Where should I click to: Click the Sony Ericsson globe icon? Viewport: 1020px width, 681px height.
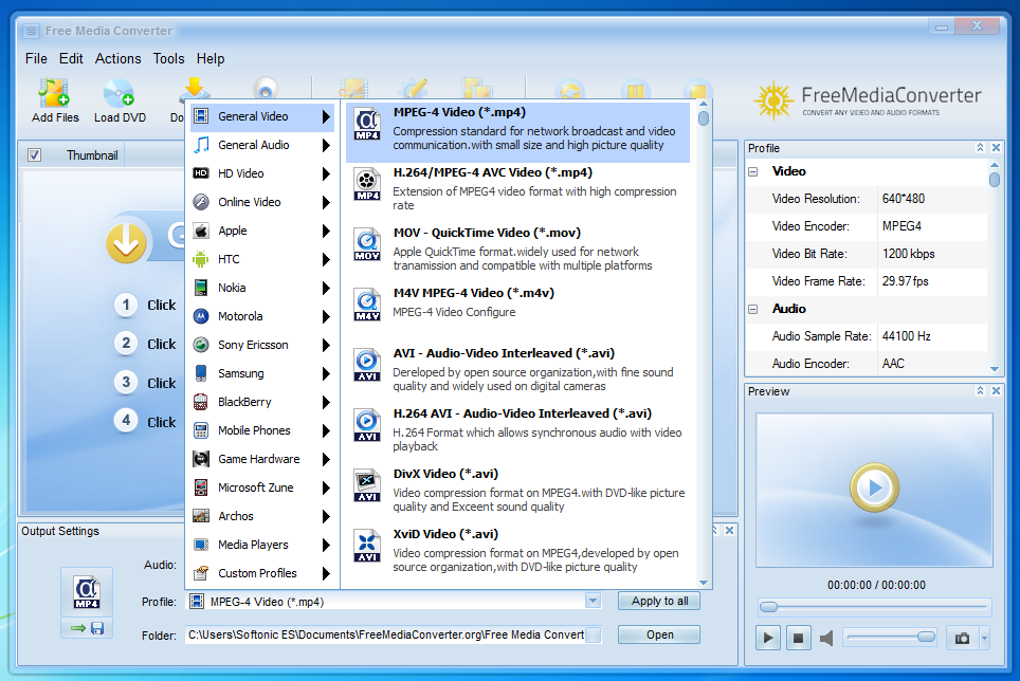(201, 345)
